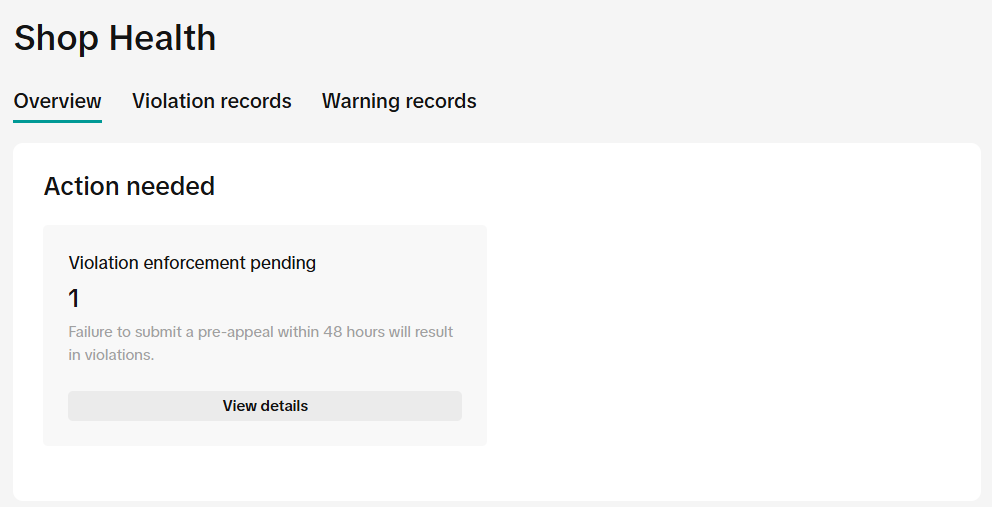Select the Overview tab

[x=57, y=101]
